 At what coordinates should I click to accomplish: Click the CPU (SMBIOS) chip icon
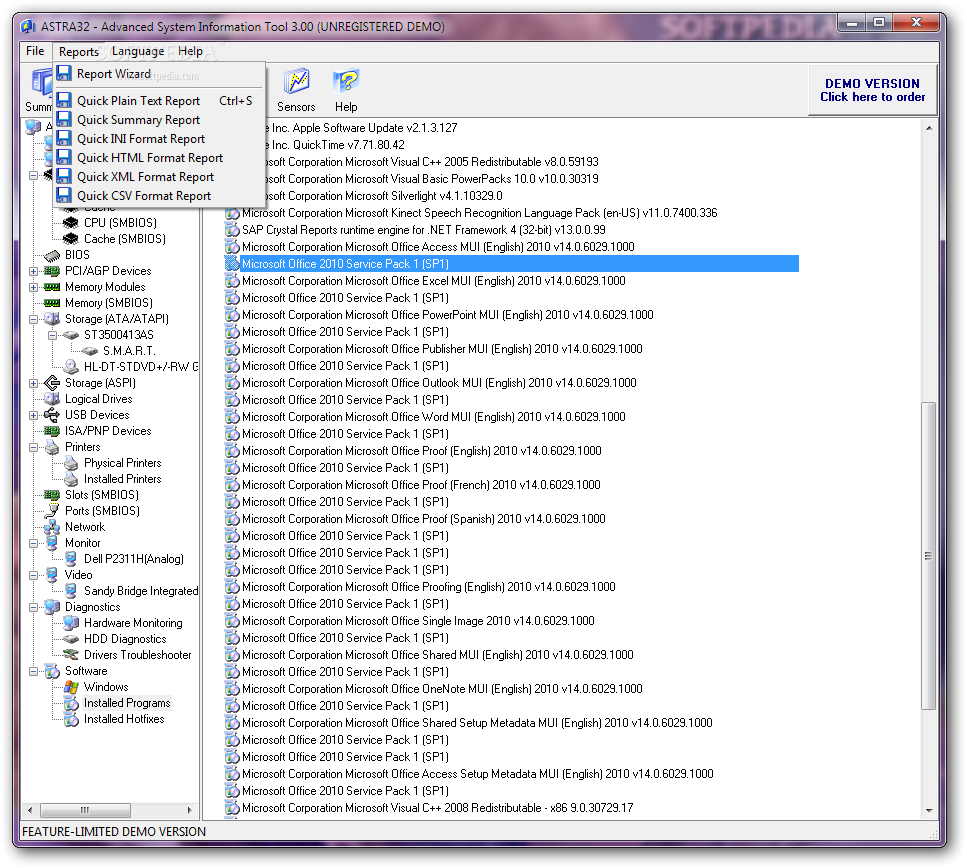click(x=71, y=223)
